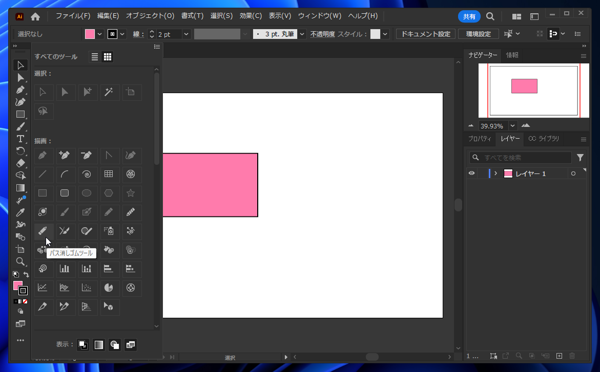Open Navigator panel options menu
Viewport: 600px width, 372px height.
pos(583,56)
